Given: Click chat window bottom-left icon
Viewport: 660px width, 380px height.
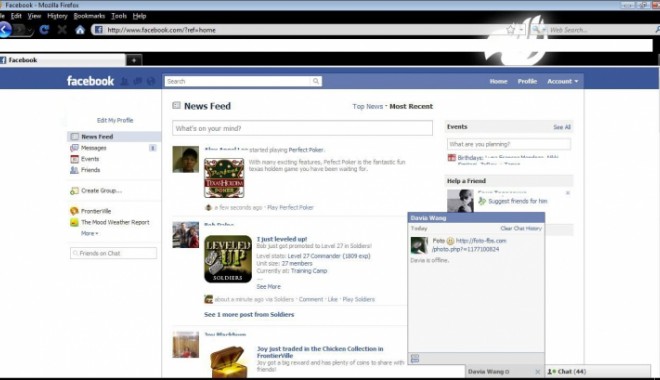Looking at the screenshot, I should tap(415, 358).
